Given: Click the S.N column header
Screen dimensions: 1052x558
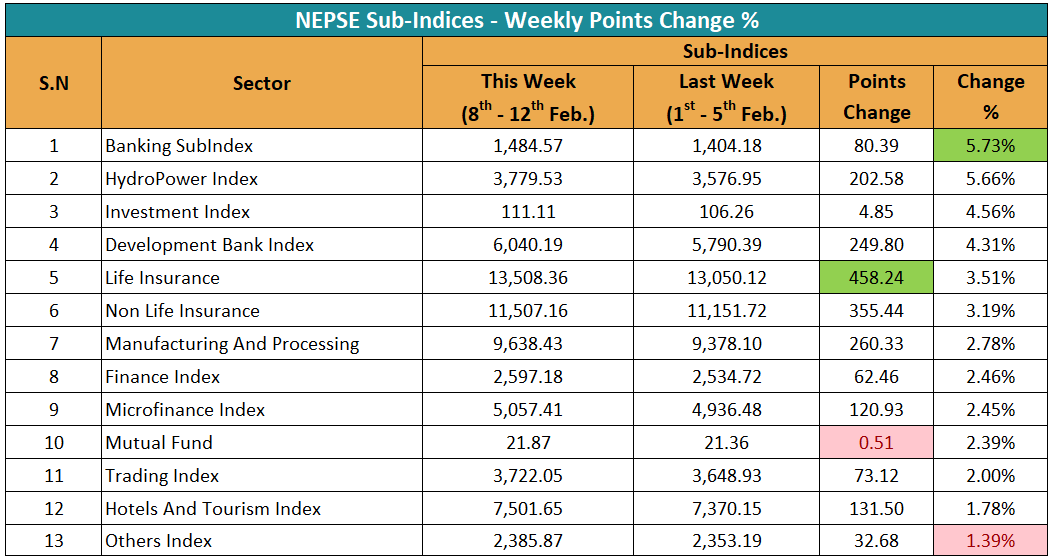Looking at the screenshot, I should click(54, 84).
